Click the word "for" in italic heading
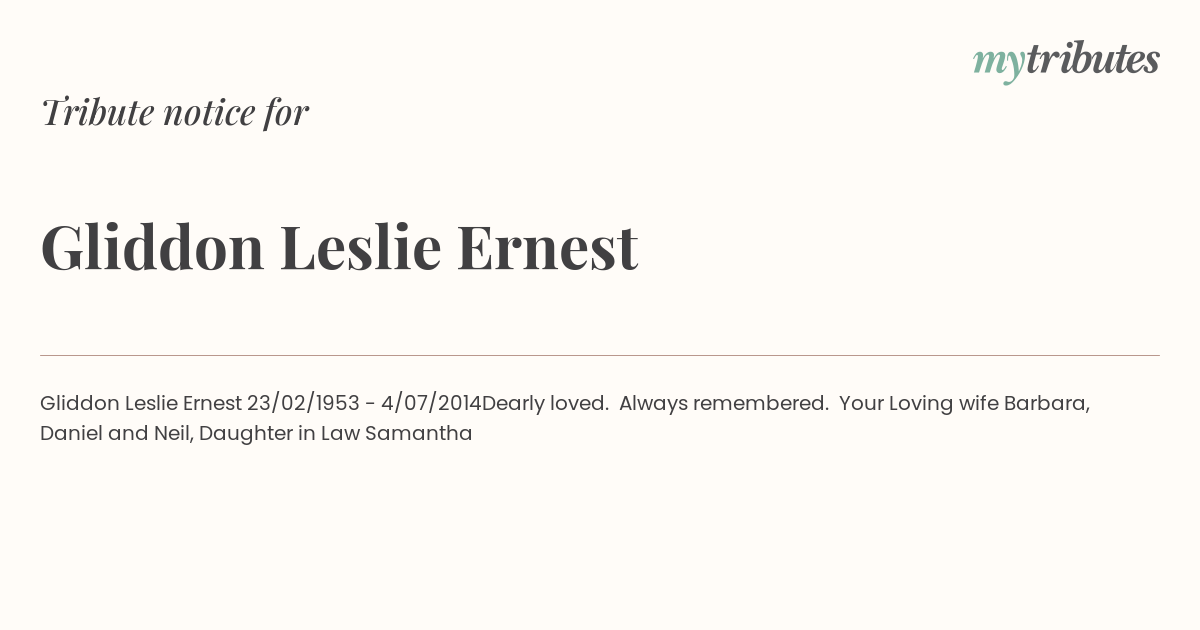 point(286,113)
